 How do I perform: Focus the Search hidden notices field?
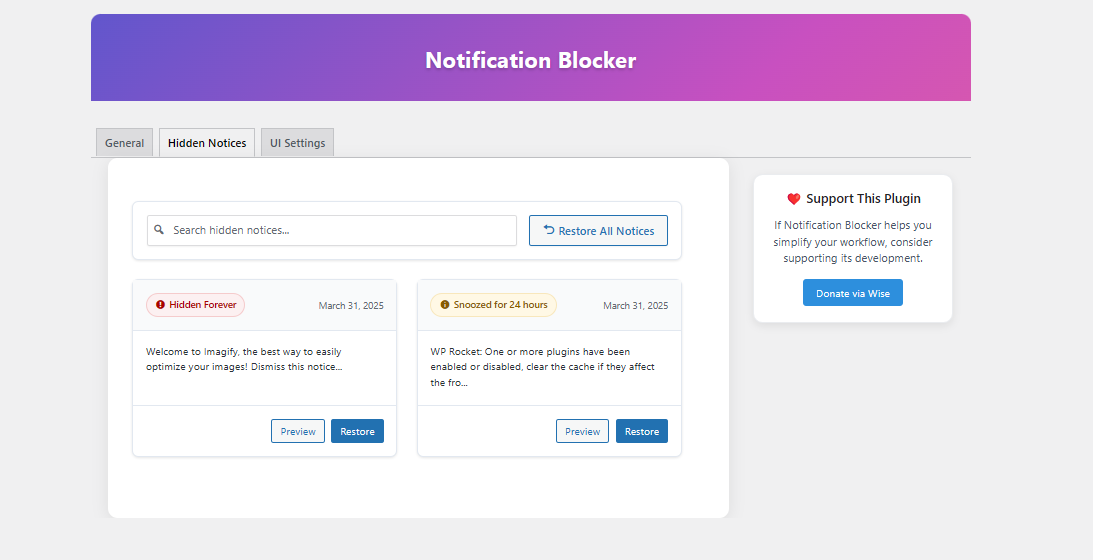[x=340, y=230]
